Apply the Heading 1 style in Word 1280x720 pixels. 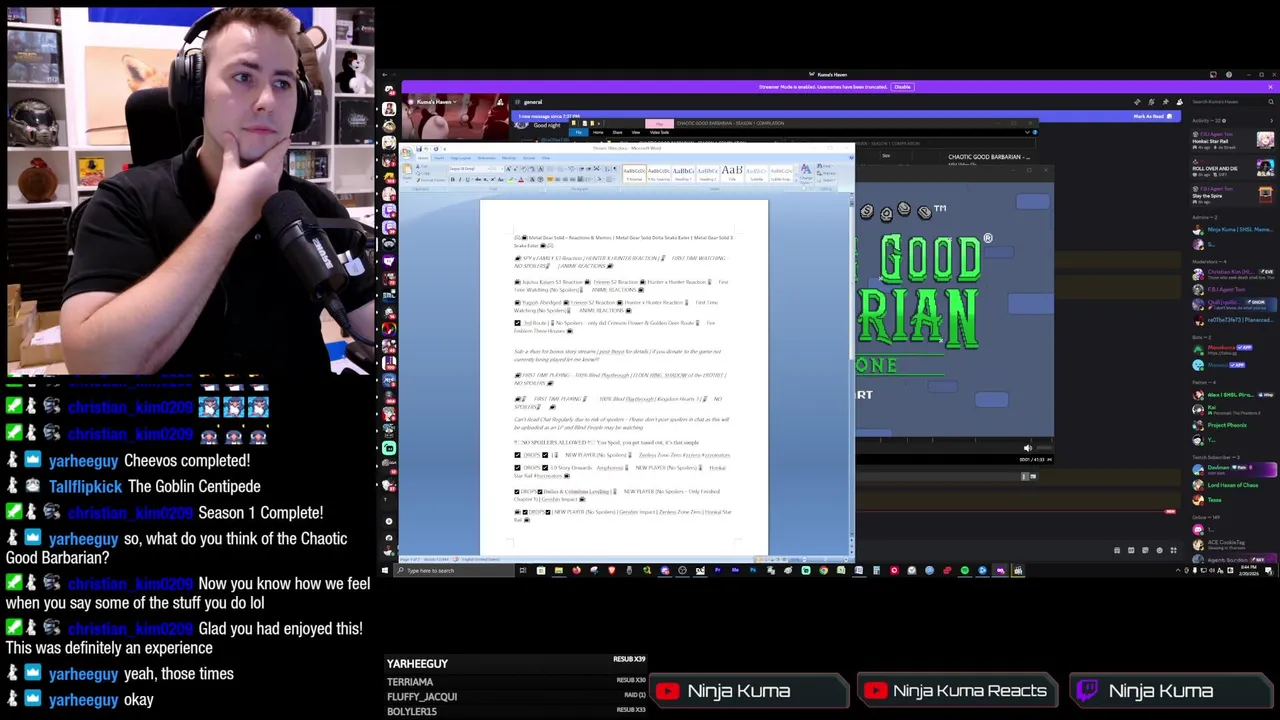pyautogui.click(x=683, y=174)
